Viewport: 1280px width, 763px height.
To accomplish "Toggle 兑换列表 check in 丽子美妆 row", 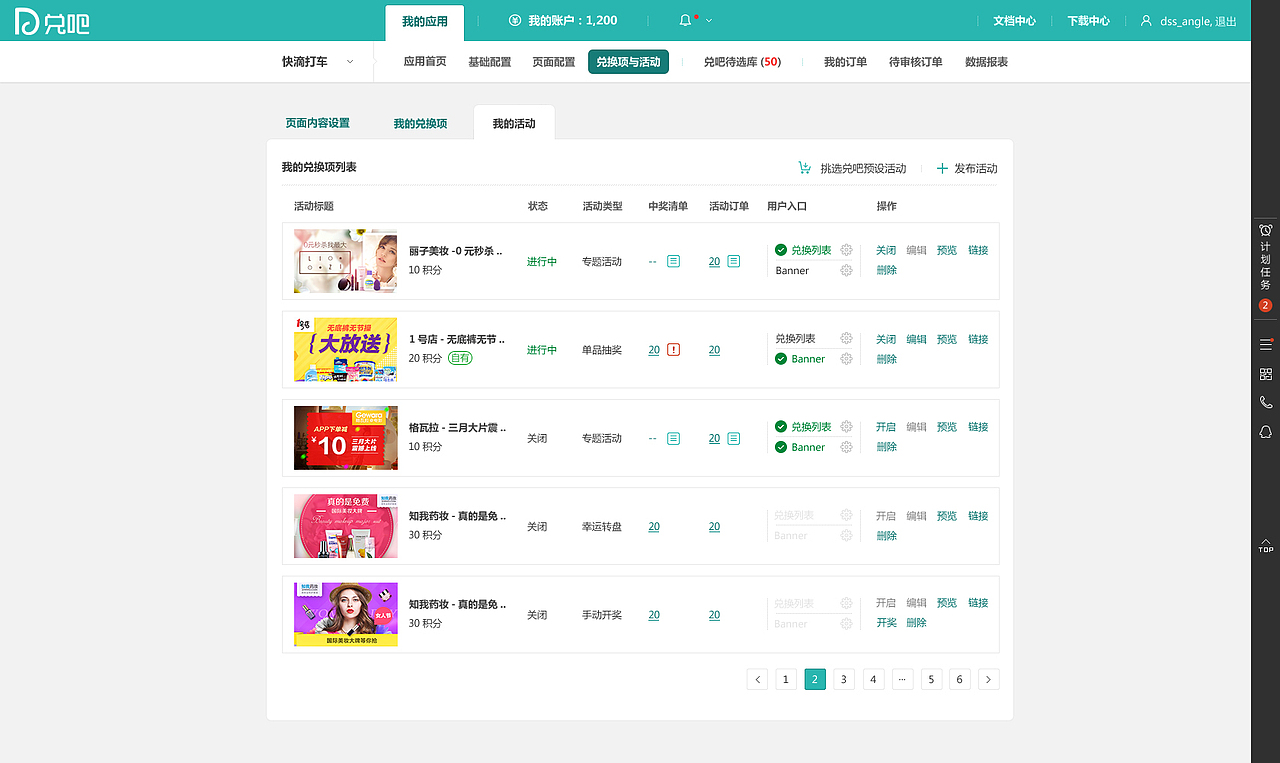I will (781, 250).
